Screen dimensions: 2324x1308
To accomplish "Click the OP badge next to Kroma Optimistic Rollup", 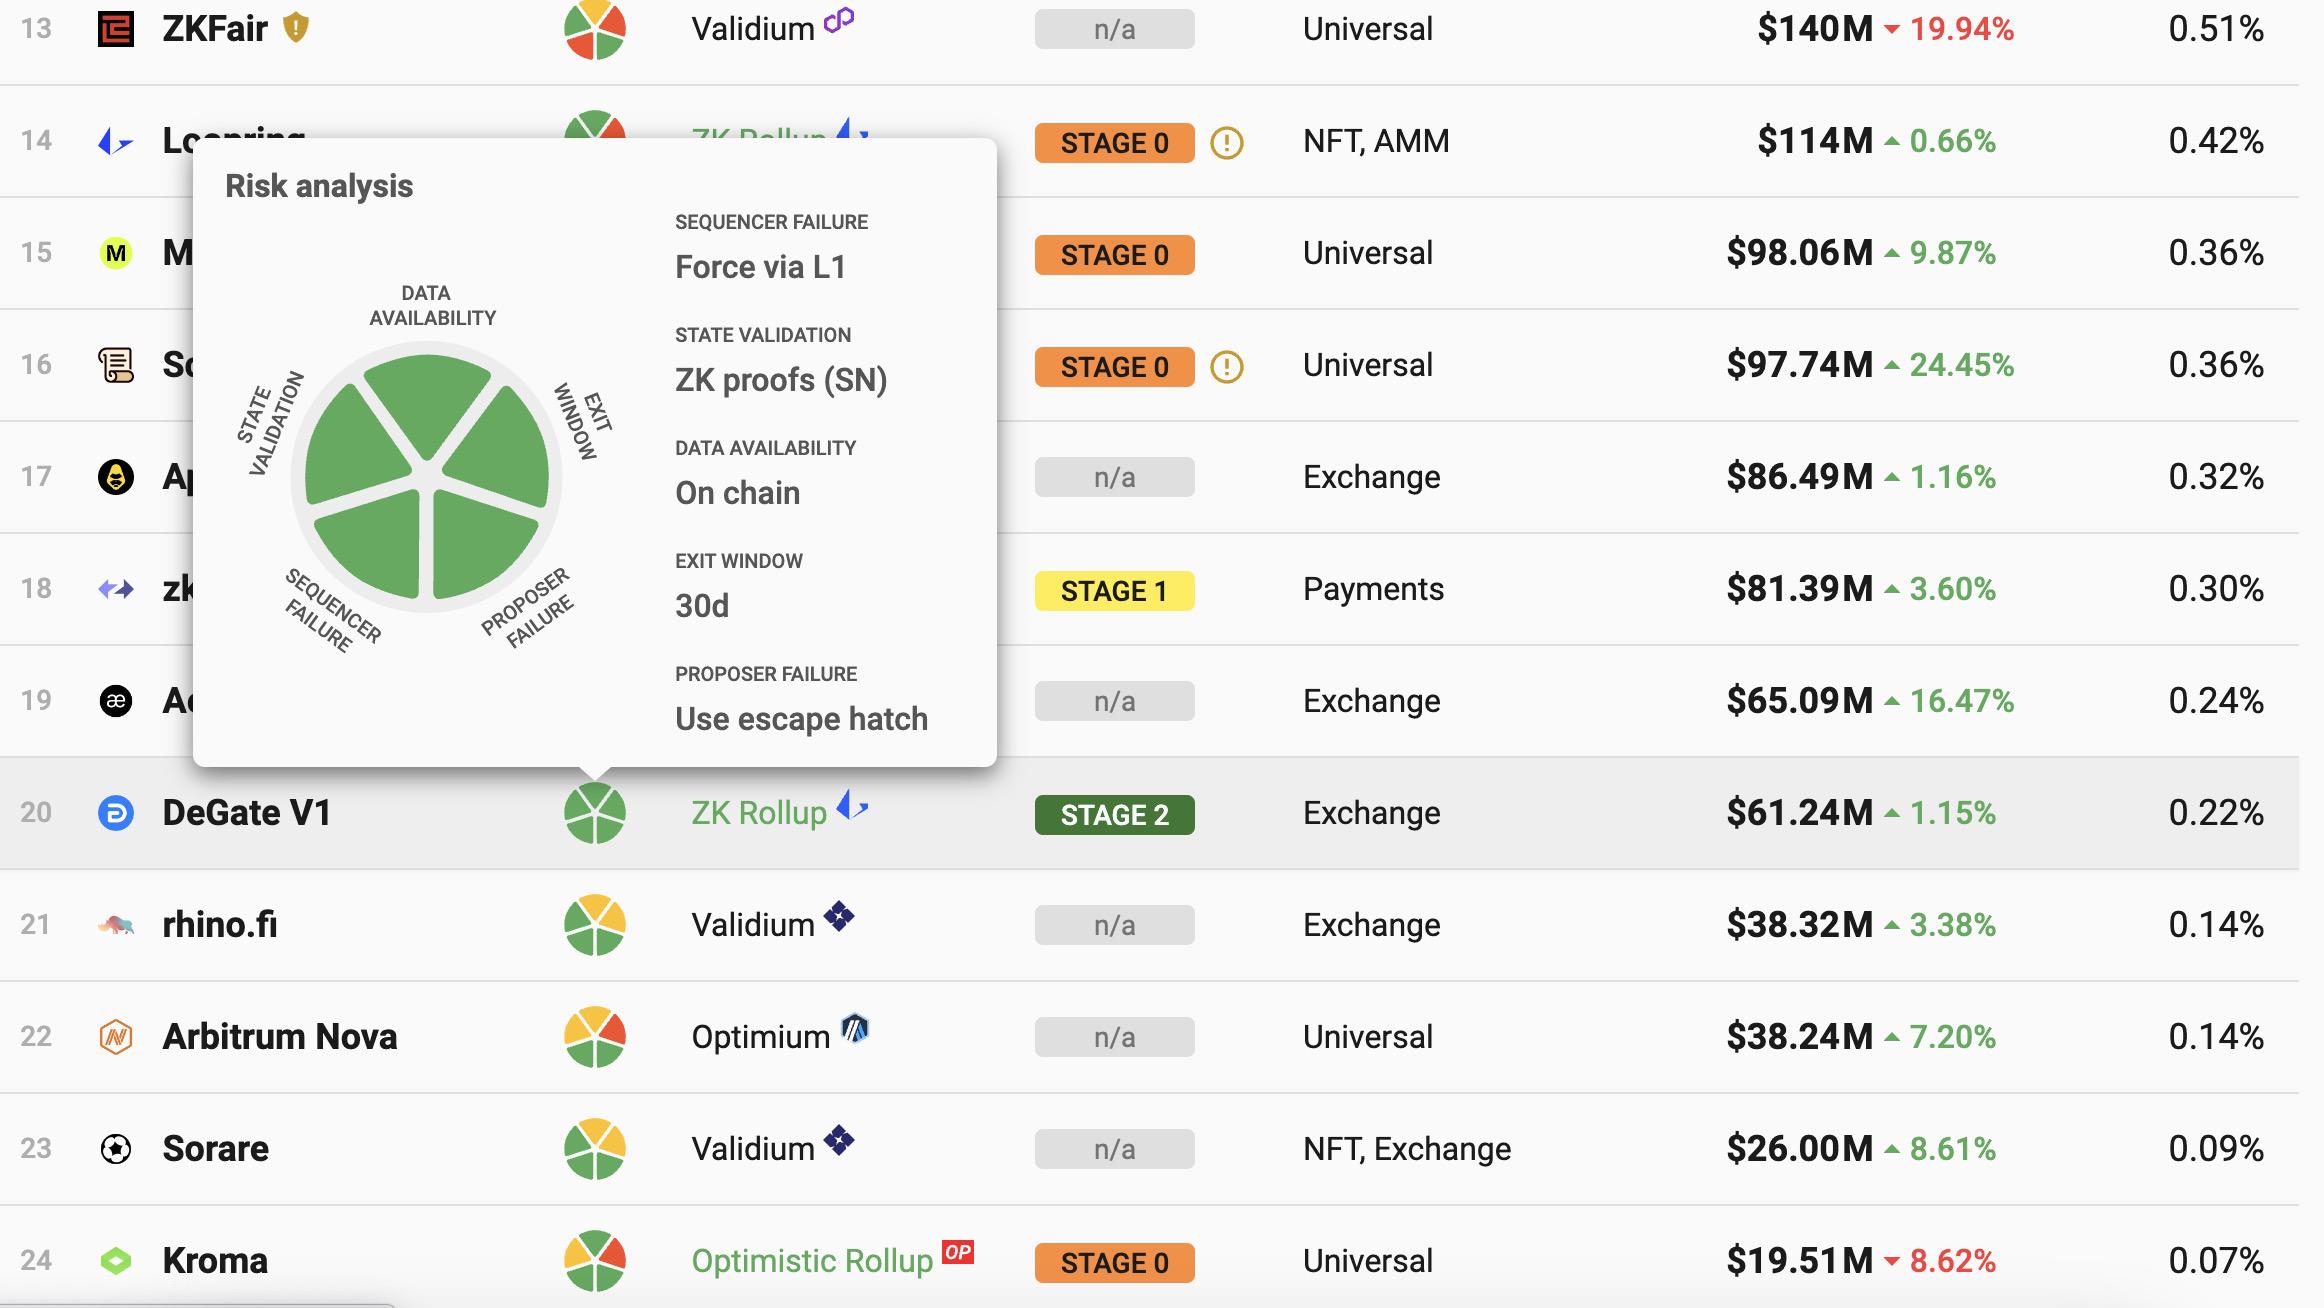I will point(958,1252).
